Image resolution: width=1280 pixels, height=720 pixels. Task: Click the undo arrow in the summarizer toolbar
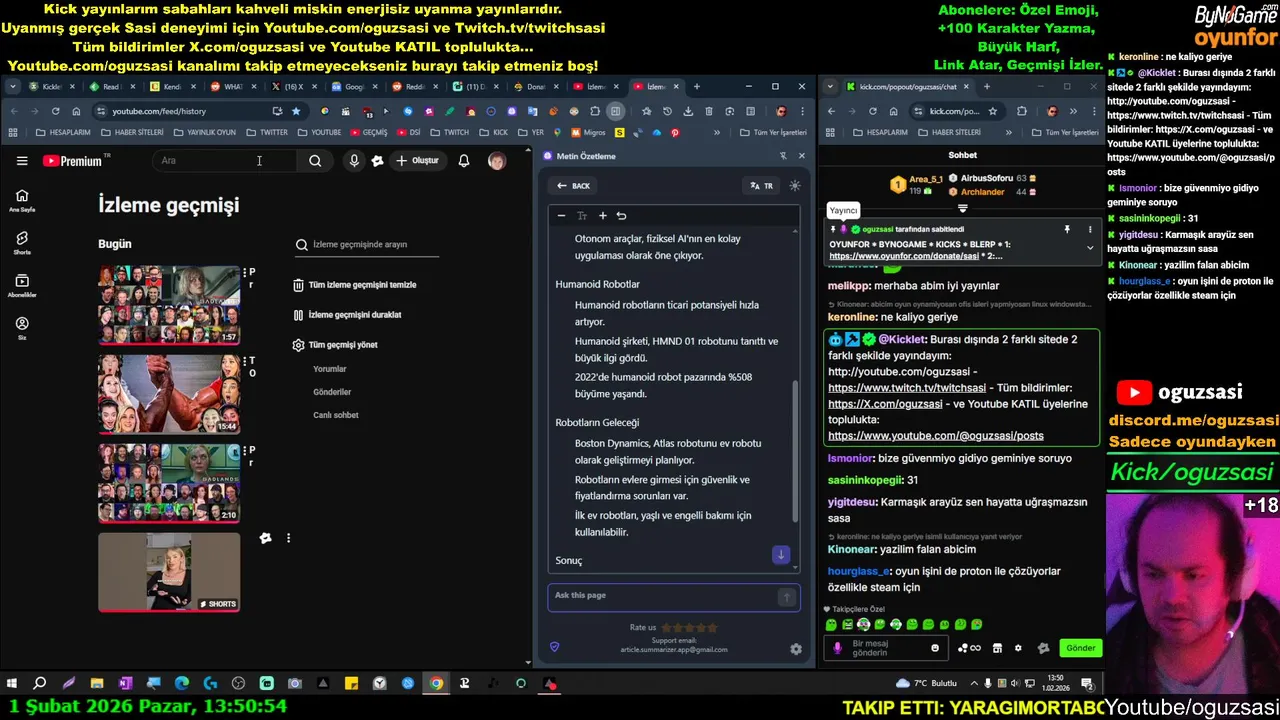coord(621,216)
